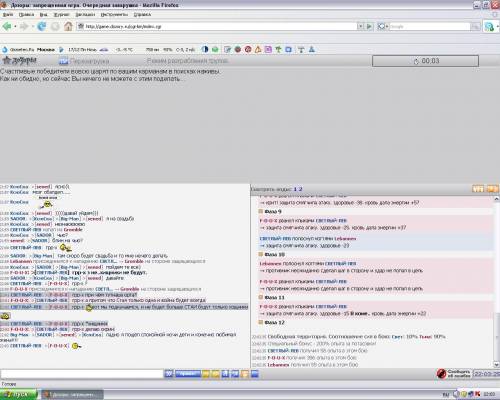The width and height of the screenshot is (500, 400).
Task: Open the Windows Пуск start button
Action: coord(19,394)
